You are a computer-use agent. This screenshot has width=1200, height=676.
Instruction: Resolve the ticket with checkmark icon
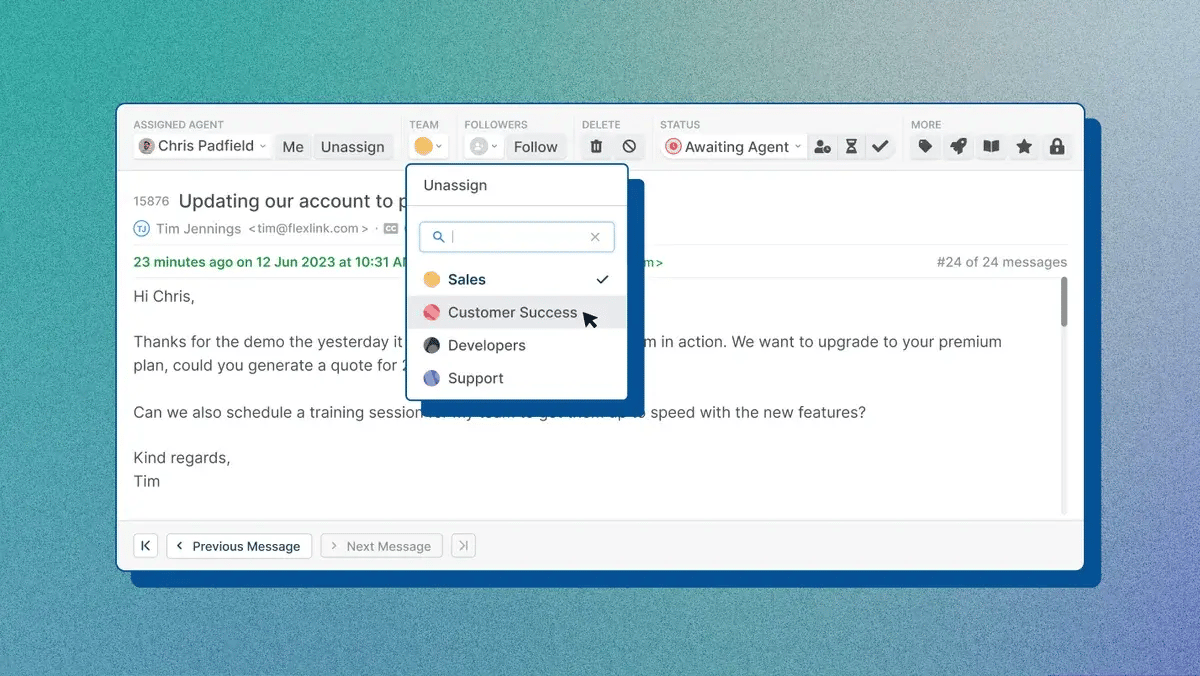coord(880,146)
